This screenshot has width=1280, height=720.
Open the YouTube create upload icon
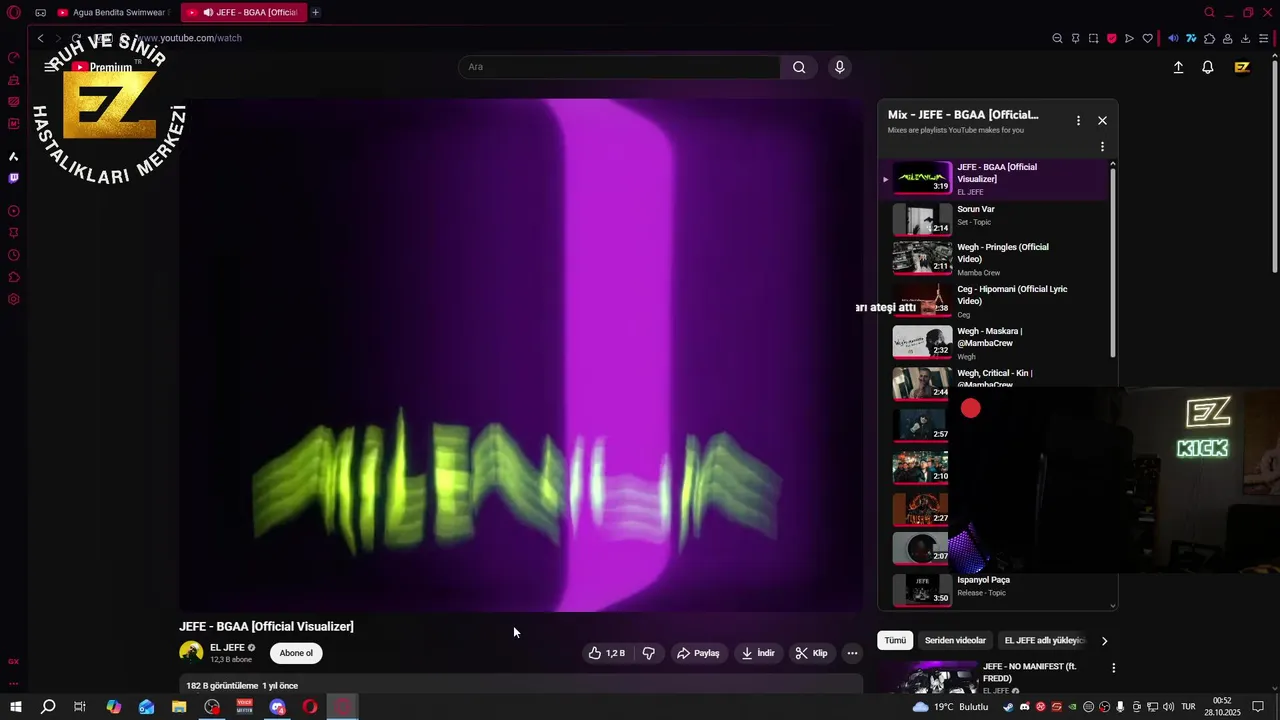point(1178,67)
